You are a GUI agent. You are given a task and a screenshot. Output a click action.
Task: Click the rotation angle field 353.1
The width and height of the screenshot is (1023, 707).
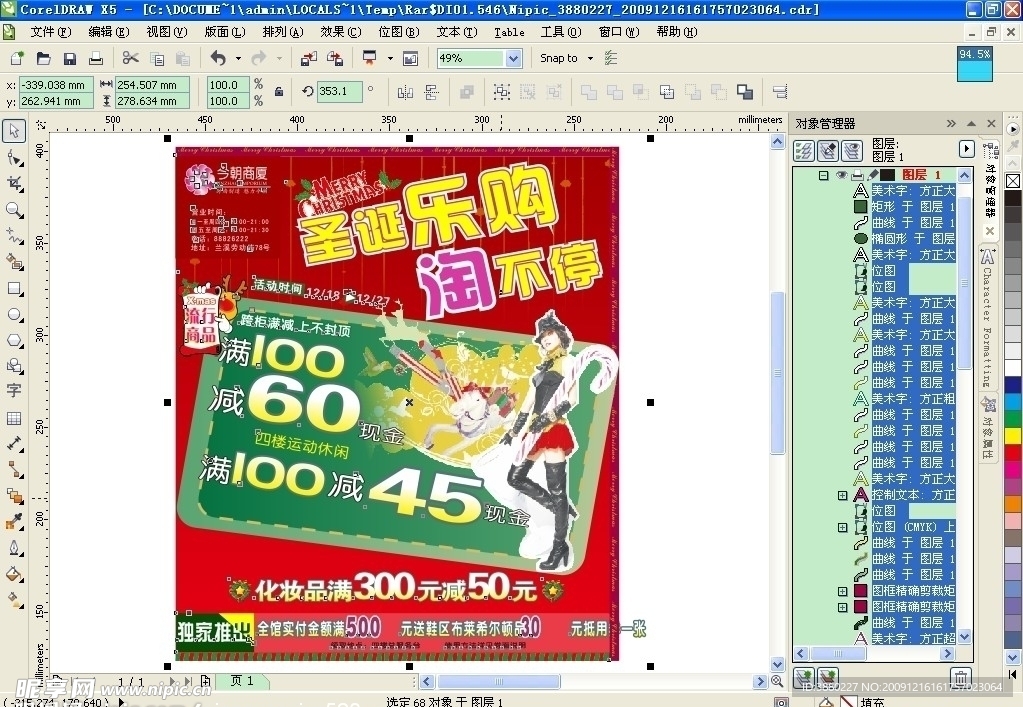pyautogui.click(x=339, y=91)
